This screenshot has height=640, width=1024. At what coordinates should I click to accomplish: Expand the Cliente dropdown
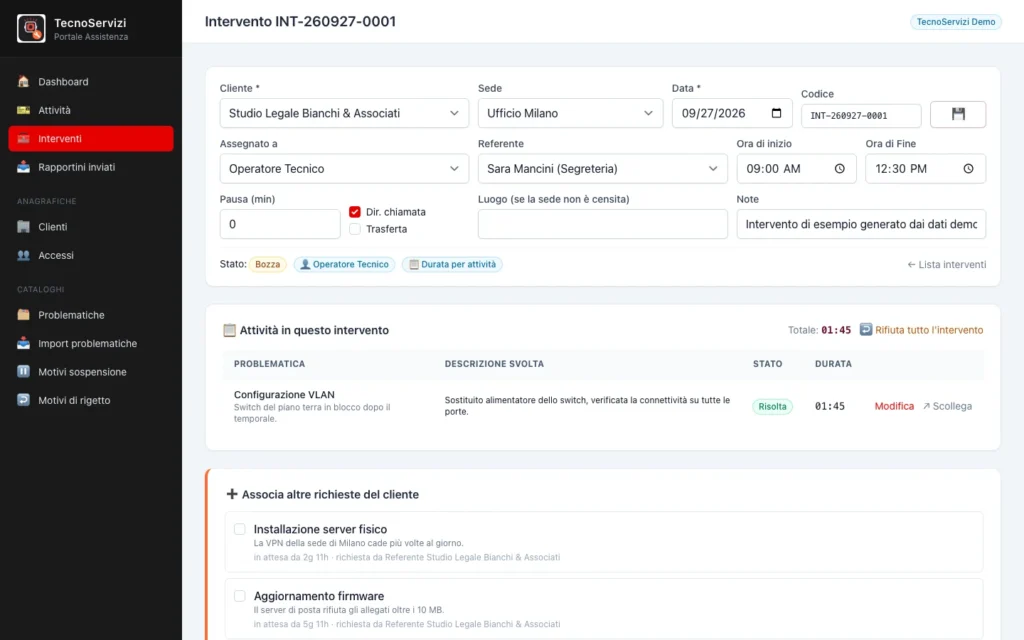tap(344, 113)
